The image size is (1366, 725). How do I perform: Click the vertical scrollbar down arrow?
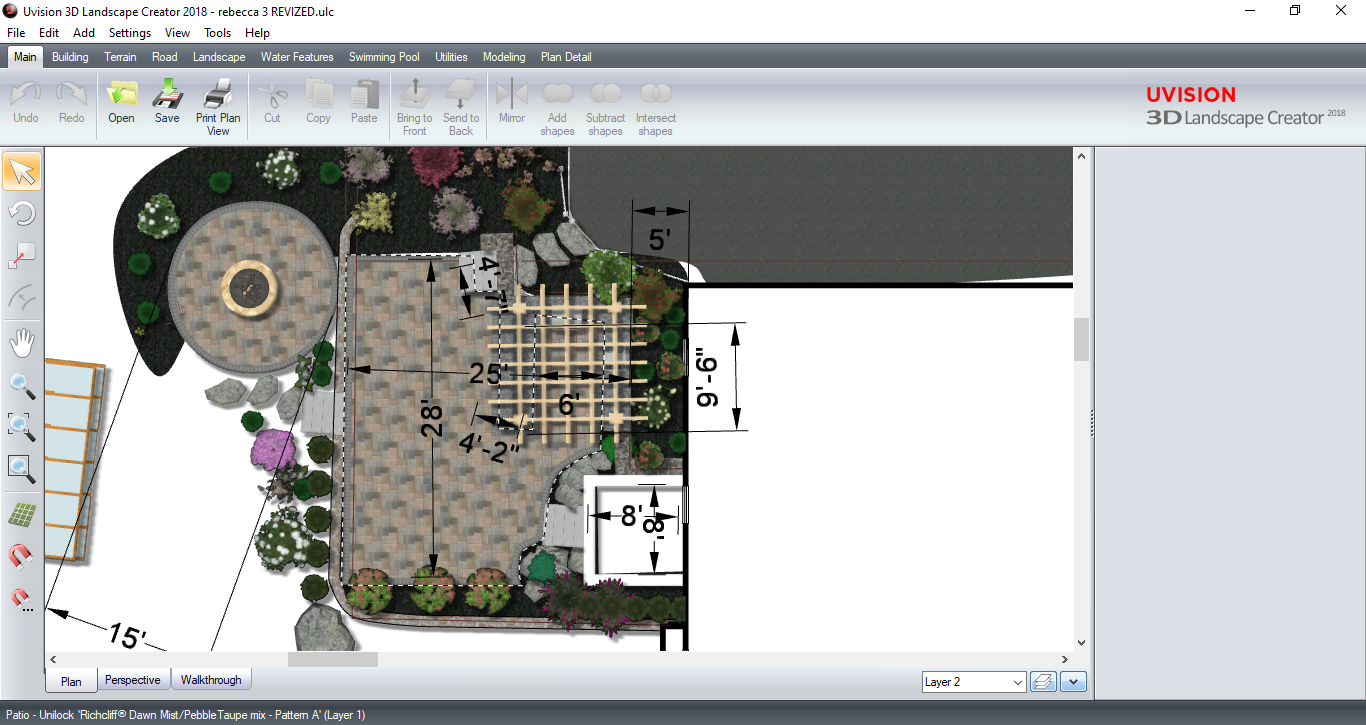click(x=1081, y=643)
